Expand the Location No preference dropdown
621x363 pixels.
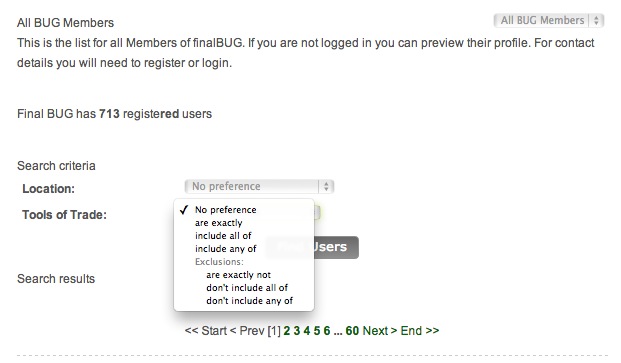pyautogui.click(x=259, y=186)
